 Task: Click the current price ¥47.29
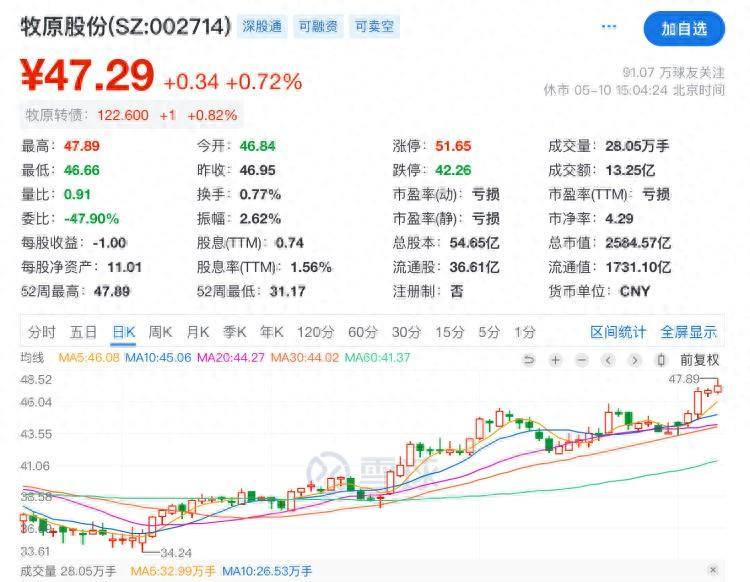[x=87, y=76]
